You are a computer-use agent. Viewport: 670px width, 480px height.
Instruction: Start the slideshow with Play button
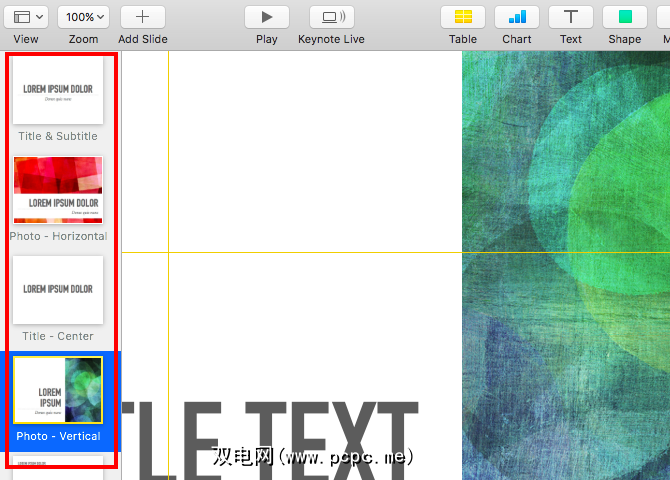tap(267, 17)
